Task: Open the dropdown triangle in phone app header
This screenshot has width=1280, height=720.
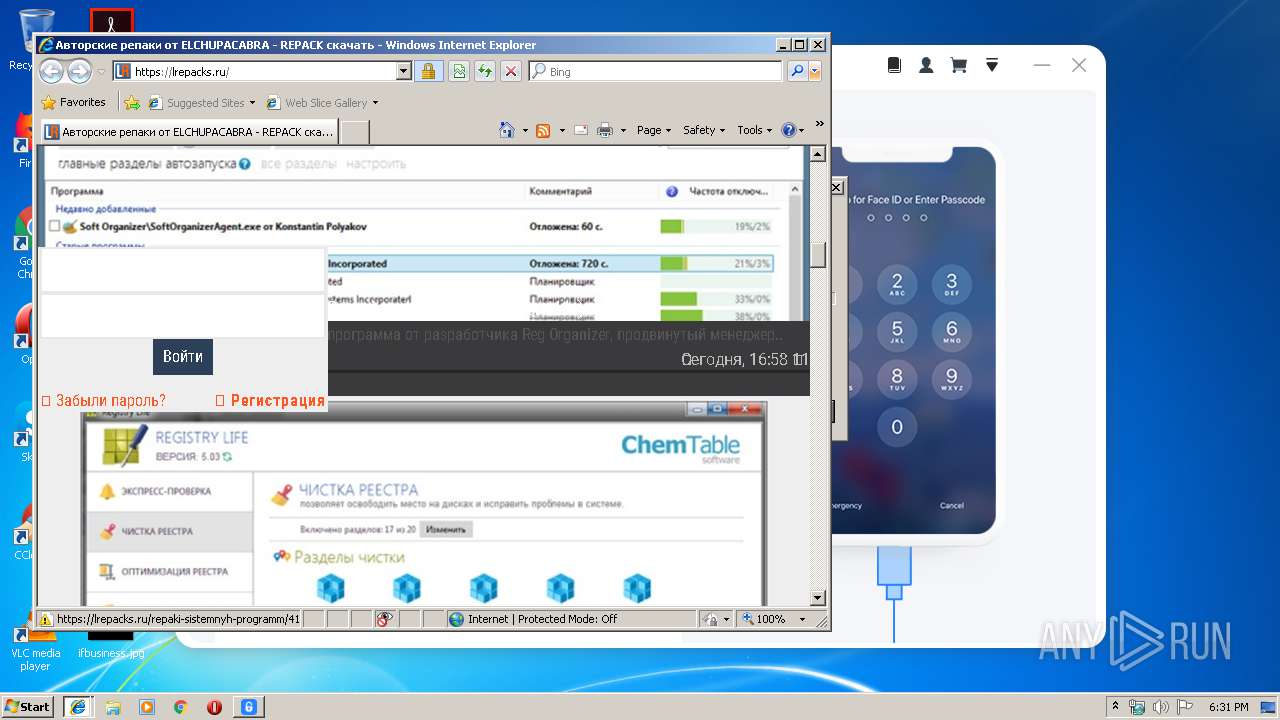Action: [x=992, y=65]
